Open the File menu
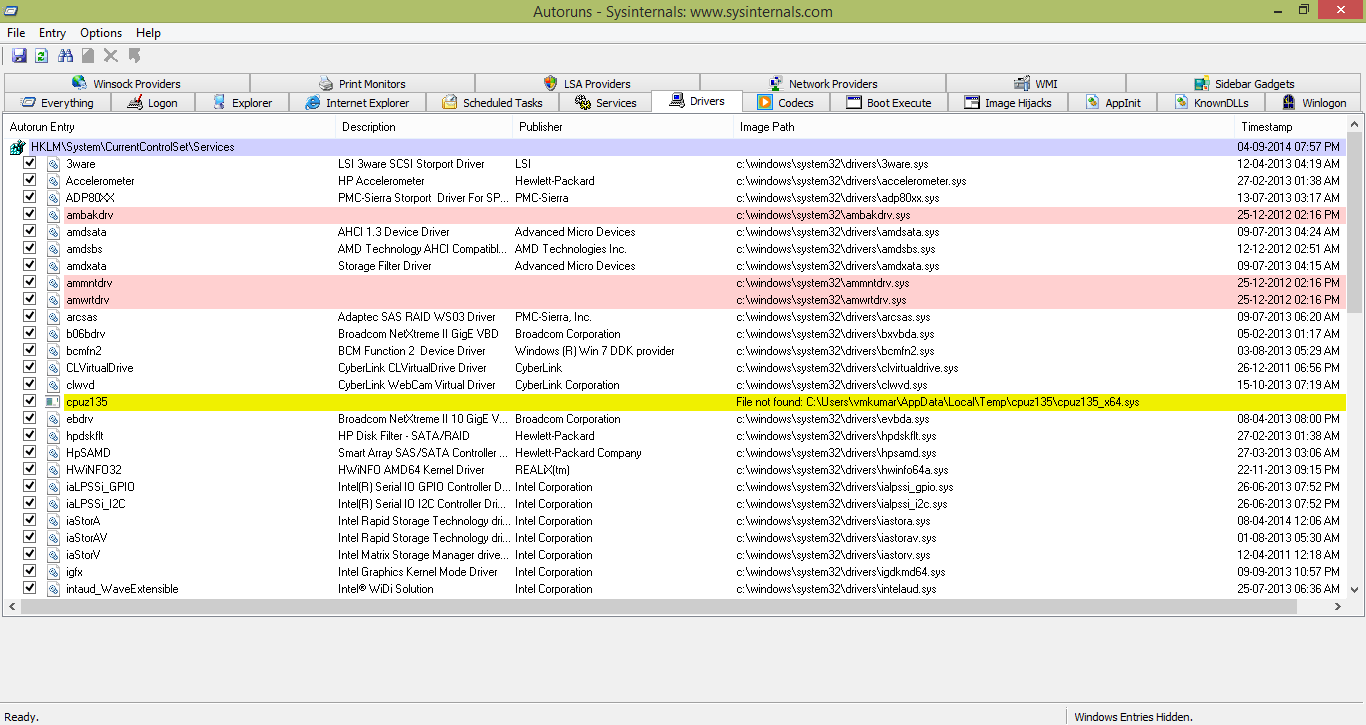 (x=16, y=33)
